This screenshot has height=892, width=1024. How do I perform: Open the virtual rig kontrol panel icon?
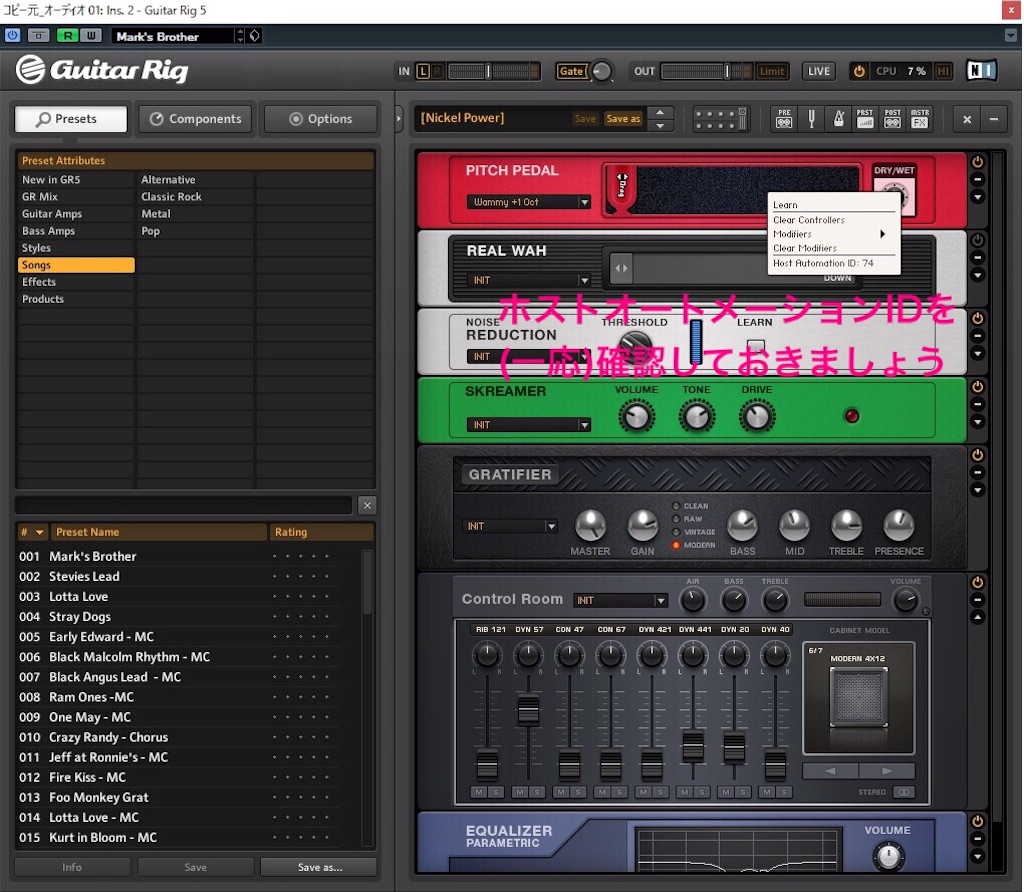coord(721,119)
